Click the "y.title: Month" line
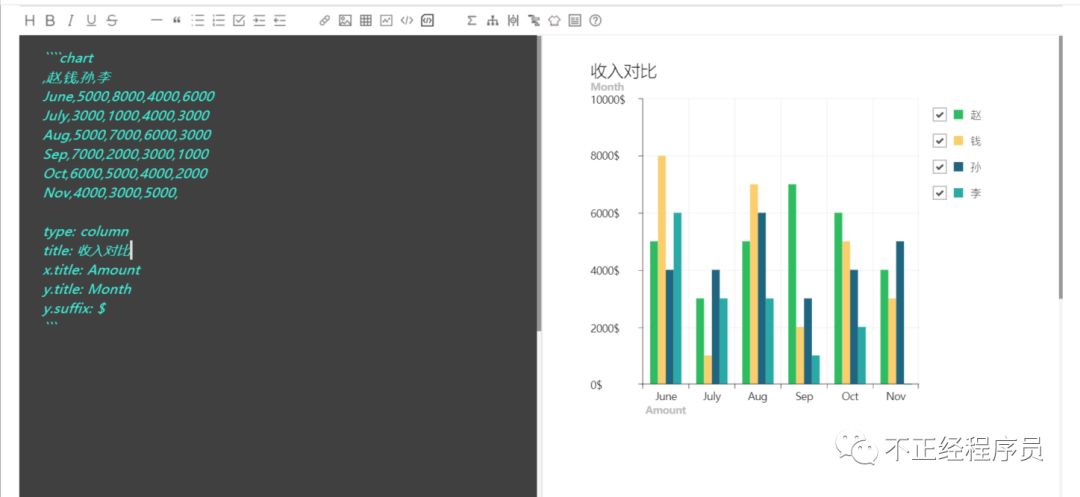The image size is (1080, 497). [x=87, y=289]
